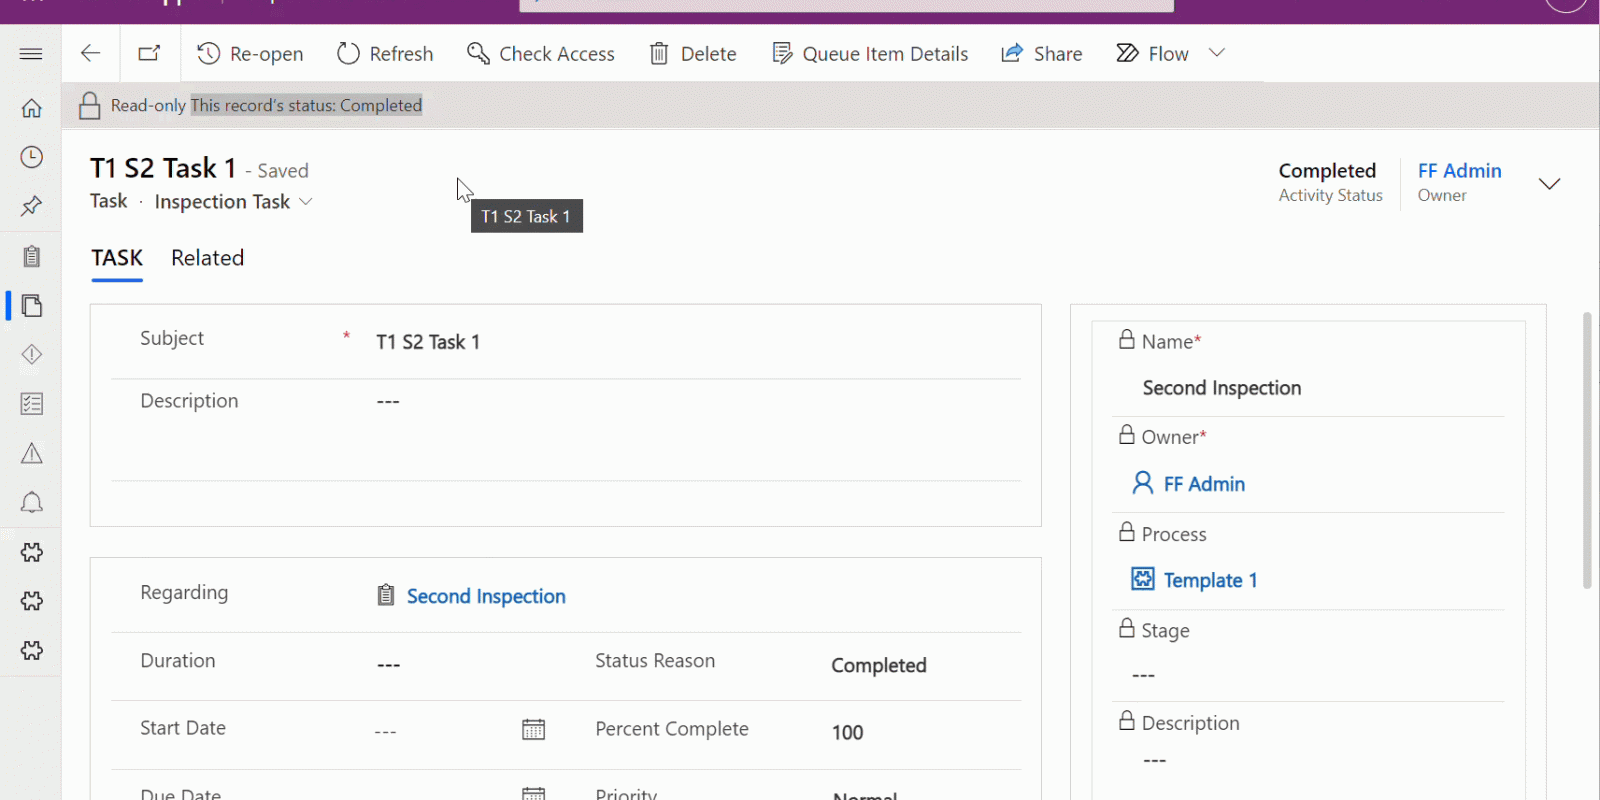Screen dimensions: 1600x800
Task: Open Start Date calendar picker
Action: pos(533,730)
